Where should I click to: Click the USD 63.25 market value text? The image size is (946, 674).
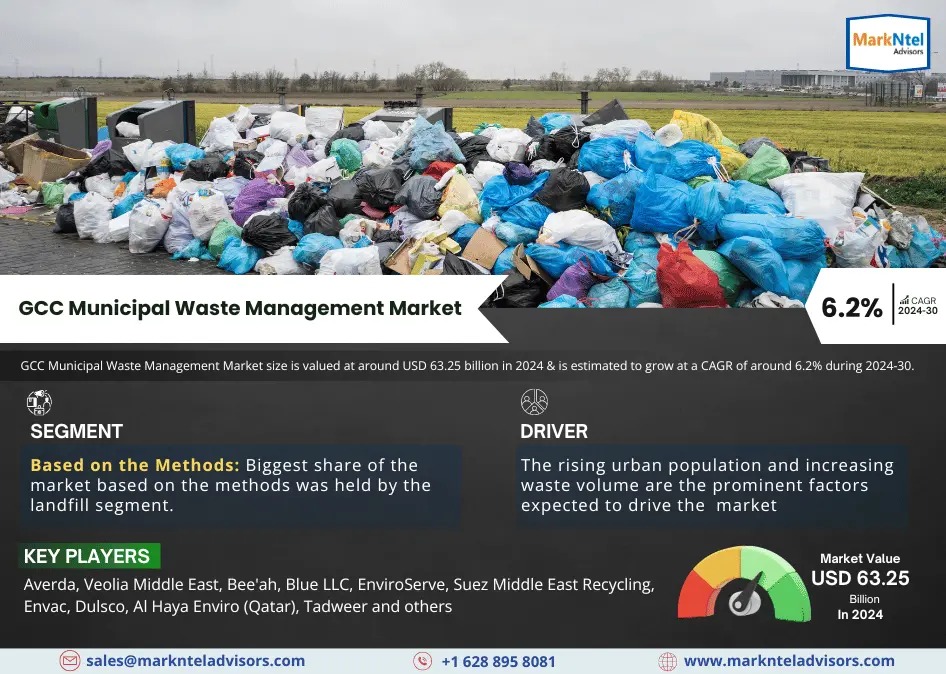(860, 578)
